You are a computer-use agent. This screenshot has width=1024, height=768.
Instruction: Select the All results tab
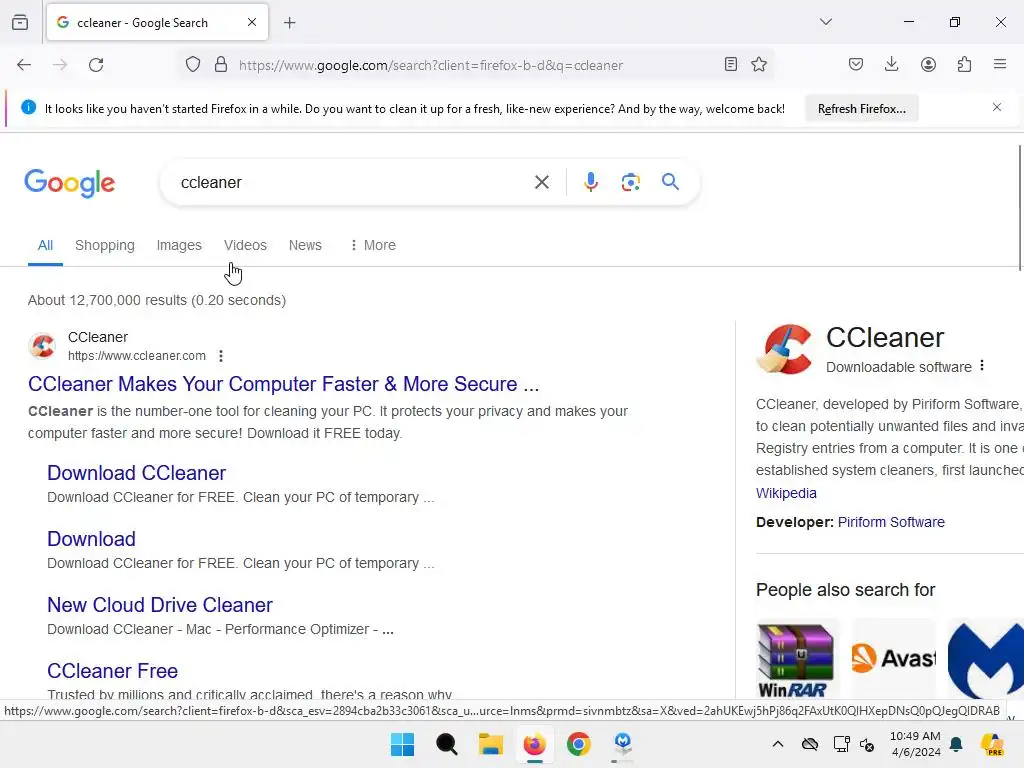[45, 246]
